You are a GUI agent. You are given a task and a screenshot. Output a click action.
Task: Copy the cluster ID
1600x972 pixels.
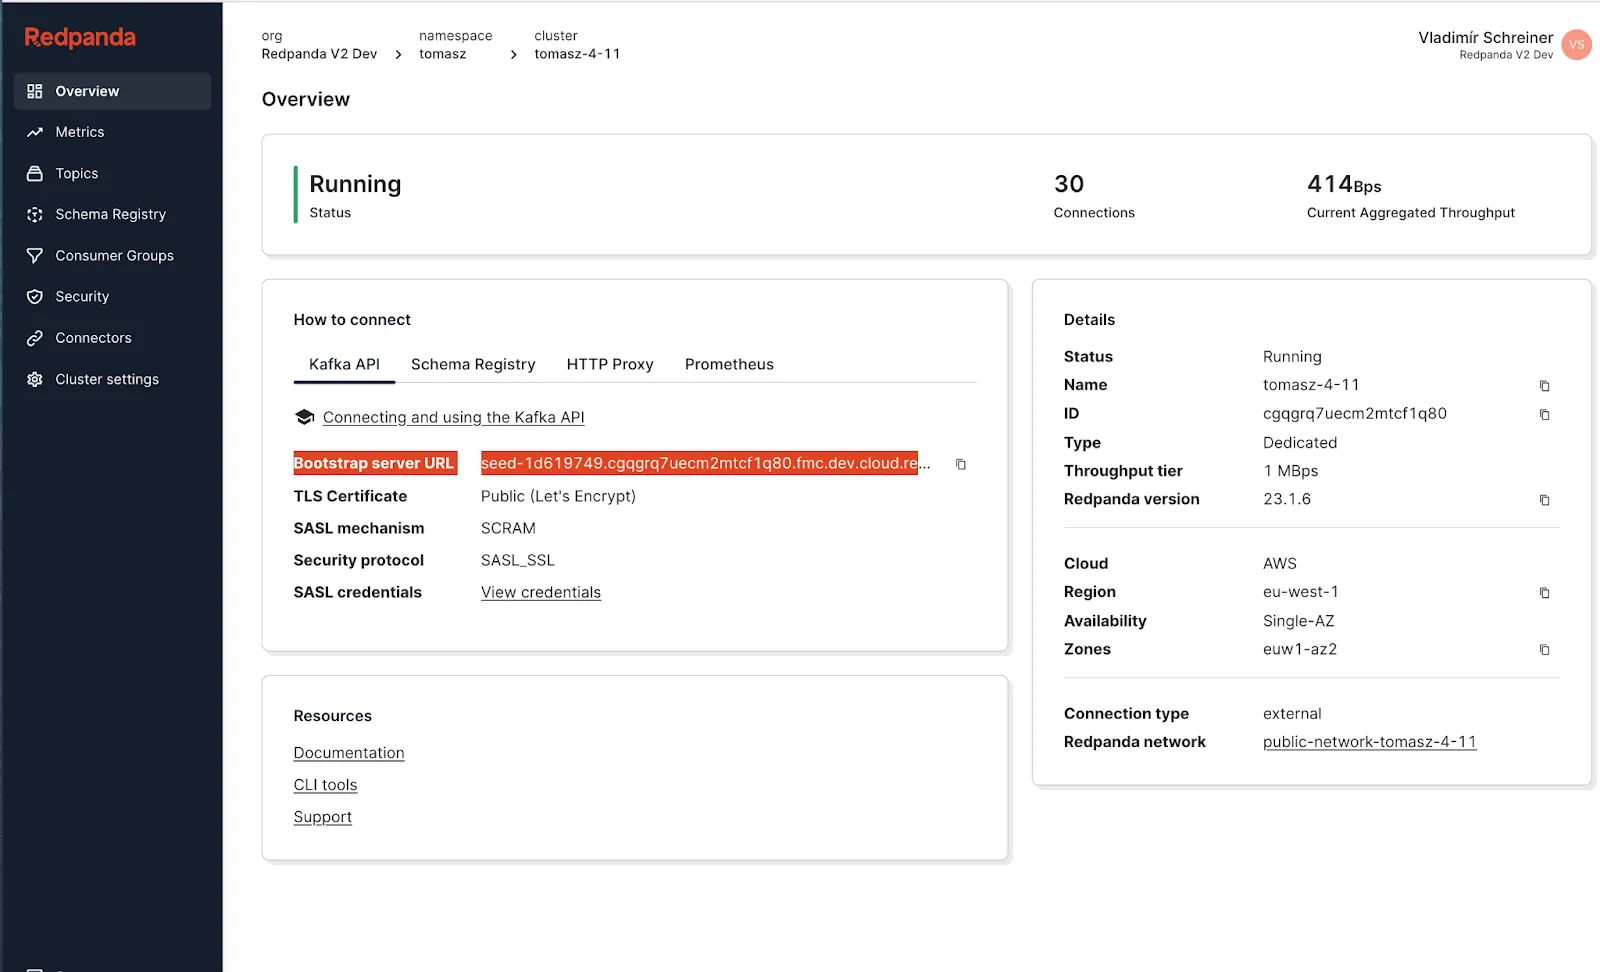(x=1545, y=414)
